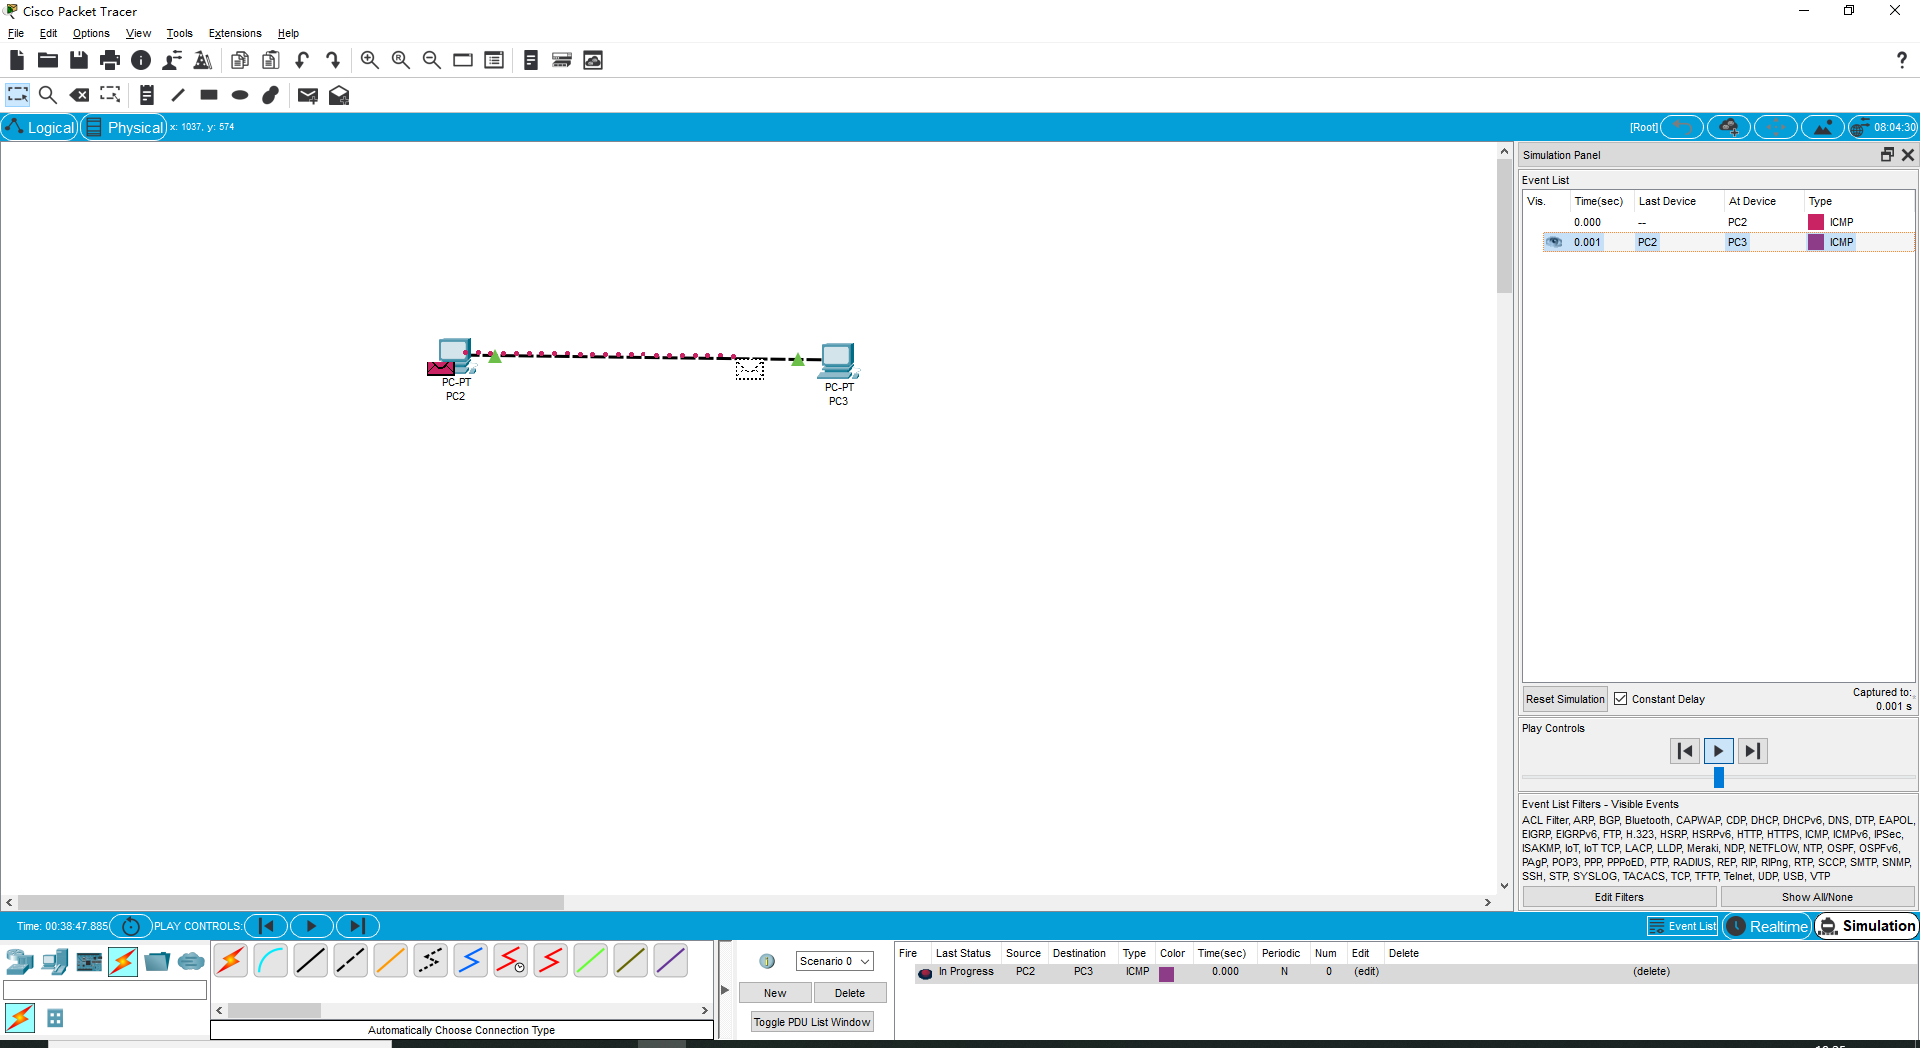This screenshot has width=1920, height=1048.
Task: Reset zoom on the workspace
Action: tap(401, 60)
